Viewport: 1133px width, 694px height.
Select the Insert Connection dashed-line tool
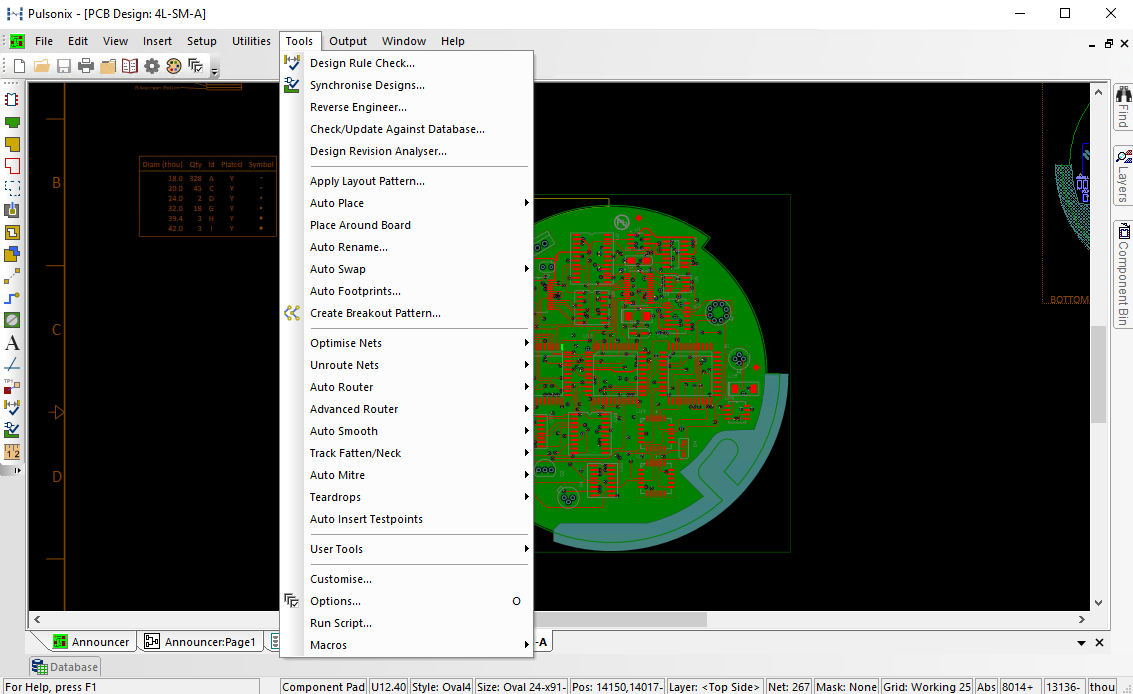coord(12,276)
